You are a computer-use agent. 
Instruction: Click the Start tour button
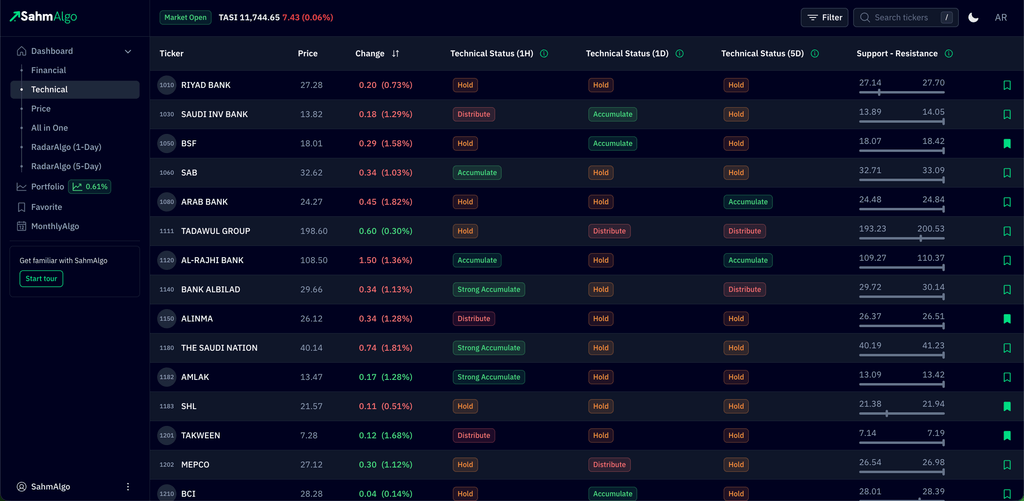(41, 279)
